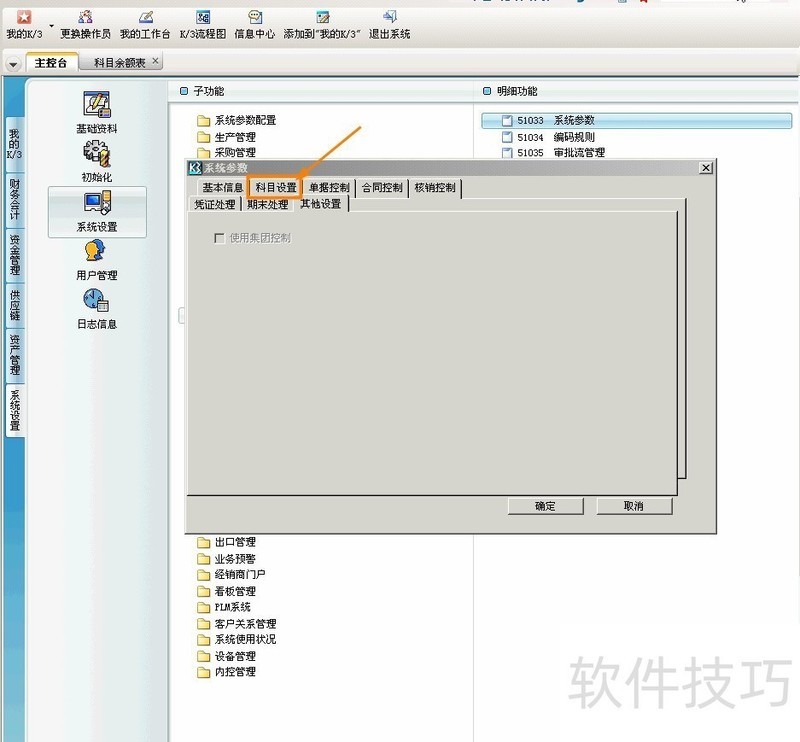Screen dimensions: 800x742
Task: Switch to 科目设置 tab in dialog
Action: (276, 188)
